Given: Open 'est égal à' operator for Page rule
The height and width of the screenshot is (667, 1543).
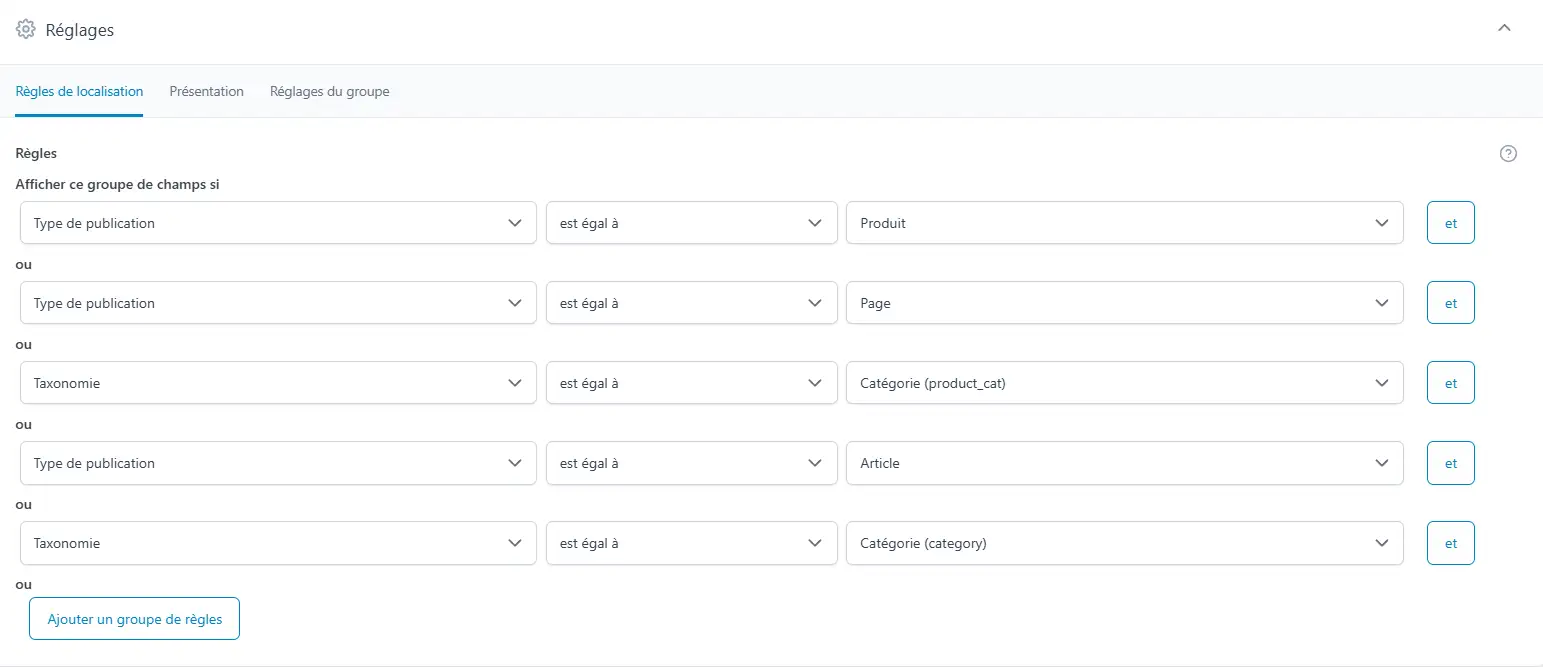Looking at the screenshot, I should [x=692, y=303].
